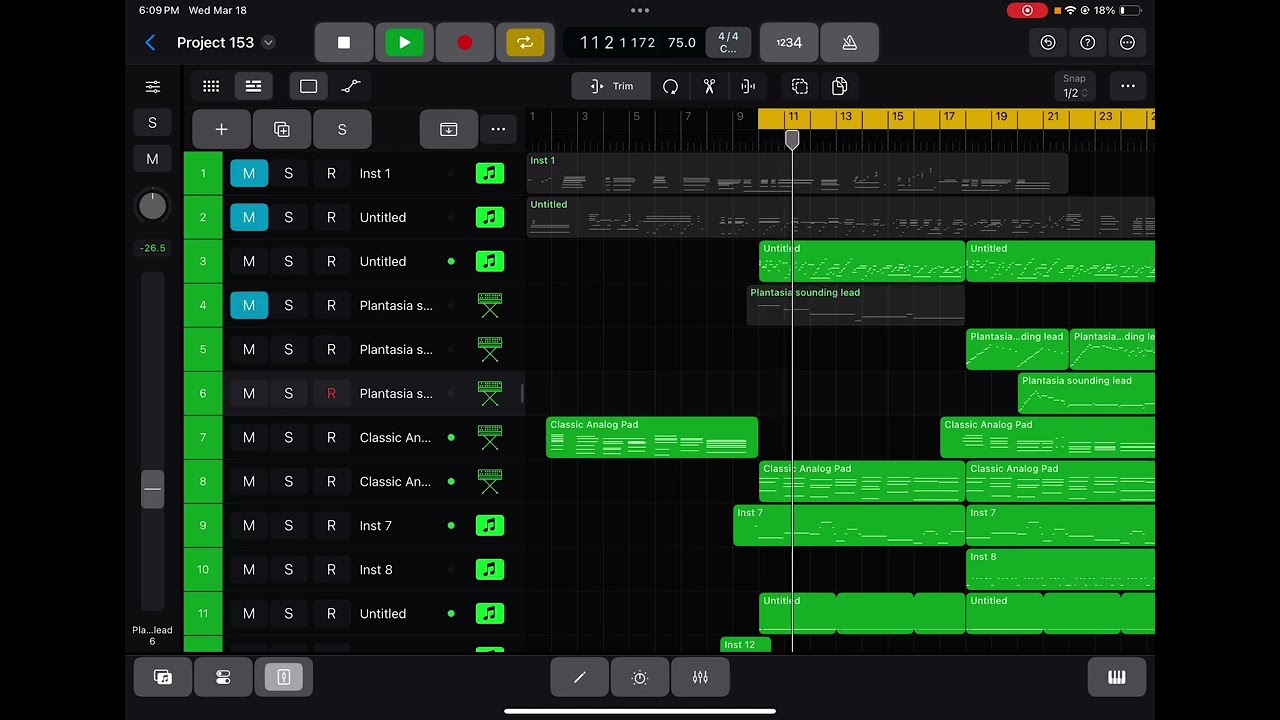Screen dimensions: 1280x720
Task: Solo the Inst 1 track
Action: 289,173
